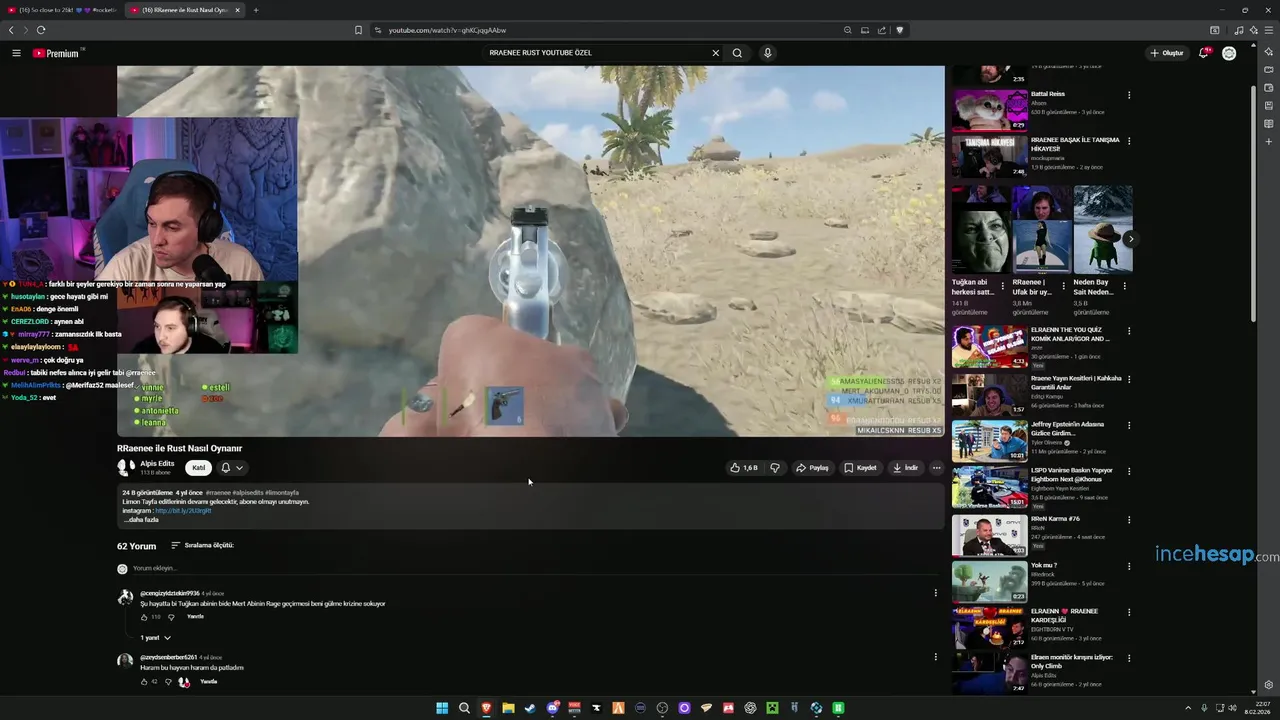Select the 'RRaenee ile Rust Nasıl Oynanır' tab
Image resolution: width=1280 pixels, height=720 pixels.
tap(183, 10)
